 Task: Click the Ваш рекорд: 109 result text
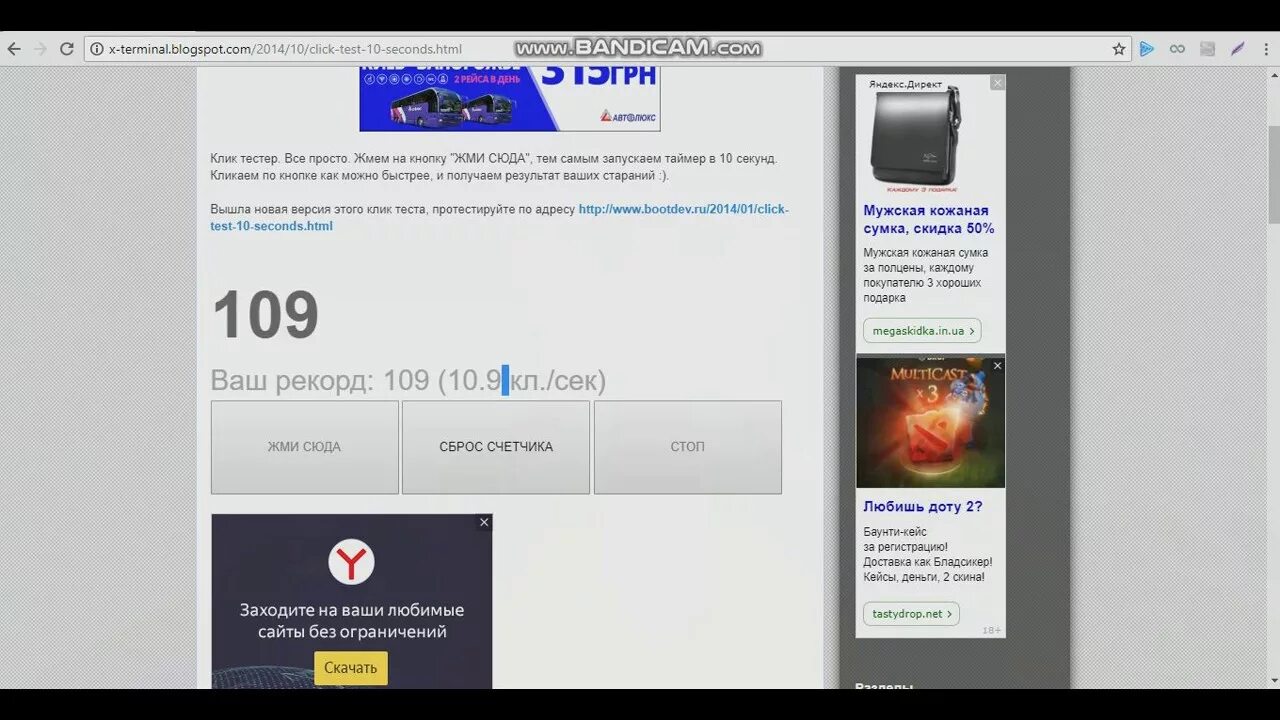(408, 381)
